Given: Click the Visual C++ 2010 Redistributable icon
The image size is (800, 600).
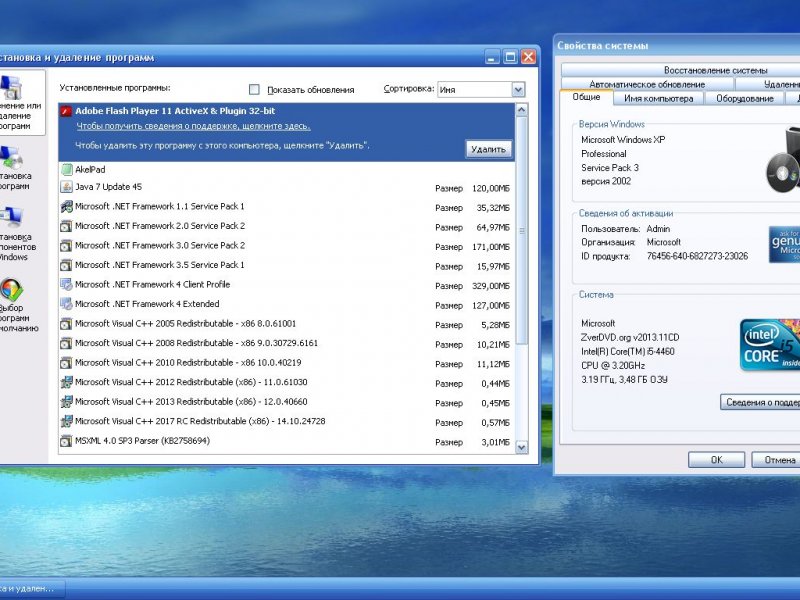Looking at the screenshot, I should click(66, 363).
